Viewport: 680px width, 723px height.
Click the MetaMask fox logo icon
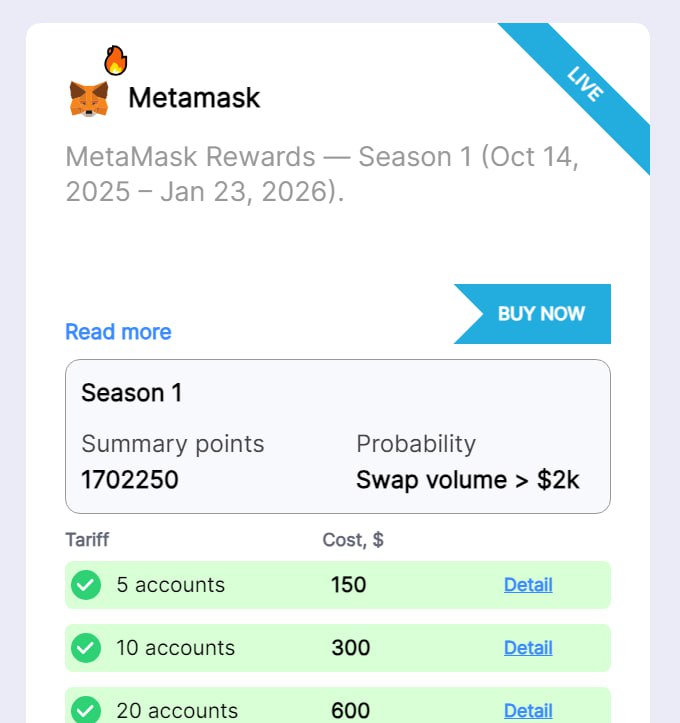click(89, 98)
